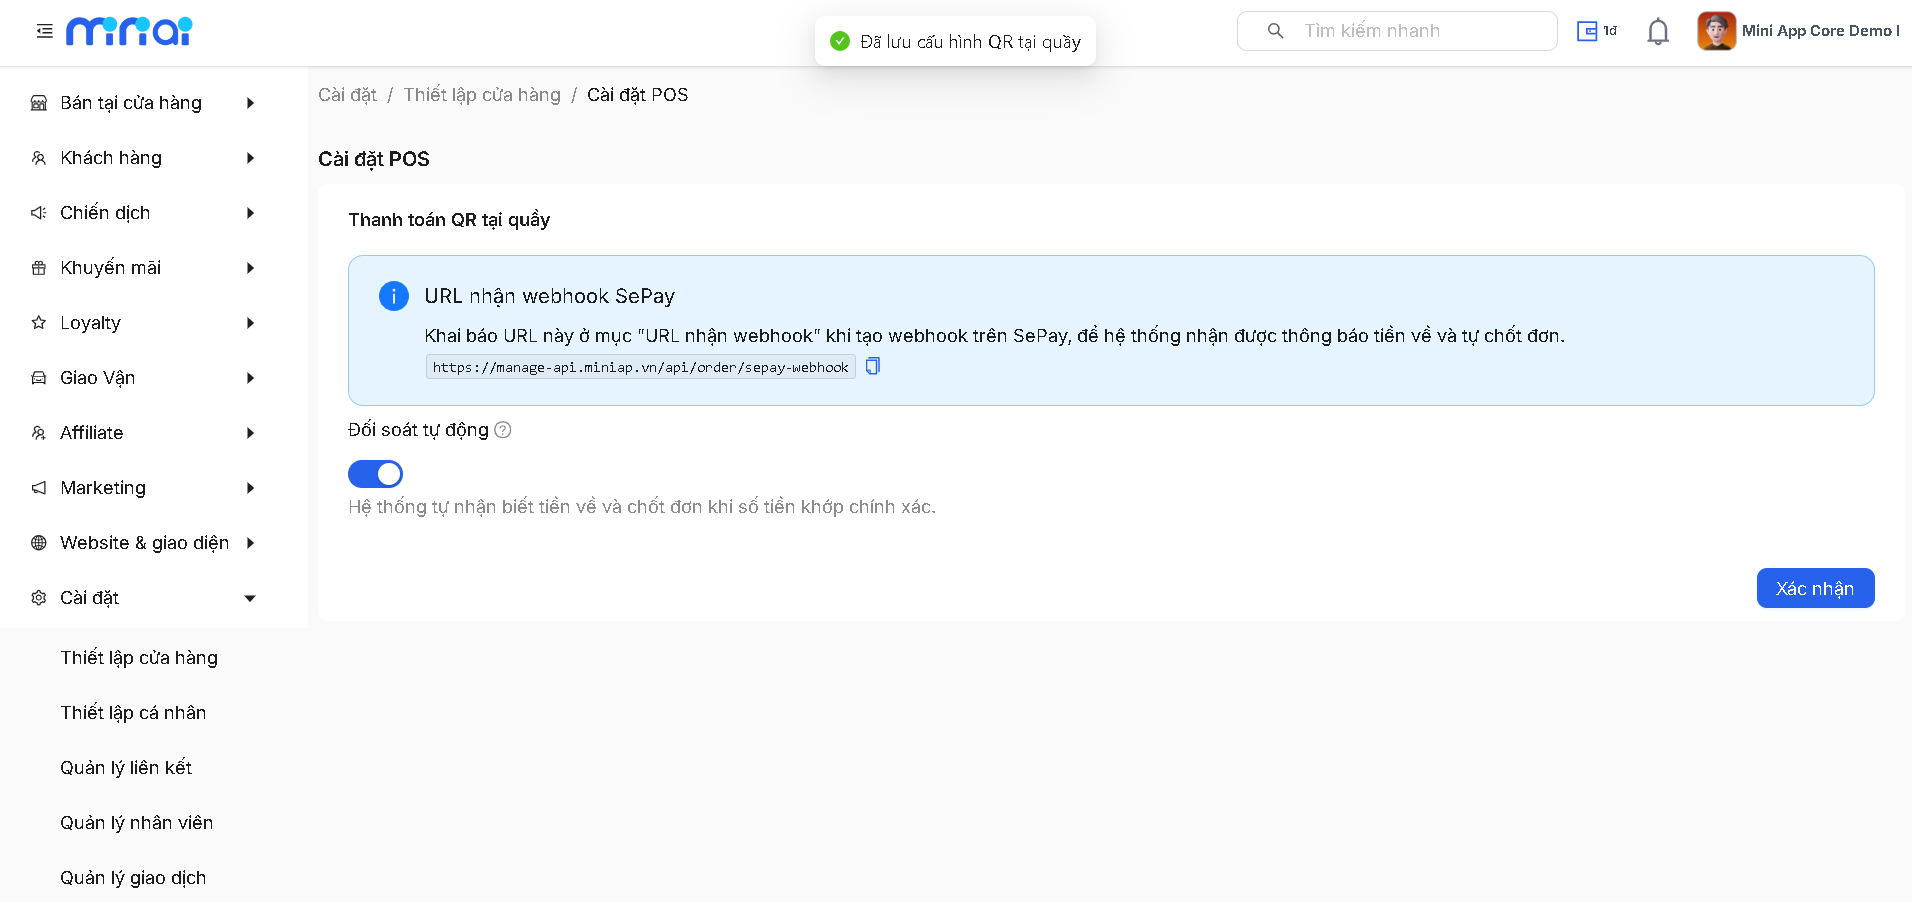Go to Thiết lập cửa hàng breadcrumb
This screenshot has height=902, width=1912.
pyautogui.click(x=482, y=95)
